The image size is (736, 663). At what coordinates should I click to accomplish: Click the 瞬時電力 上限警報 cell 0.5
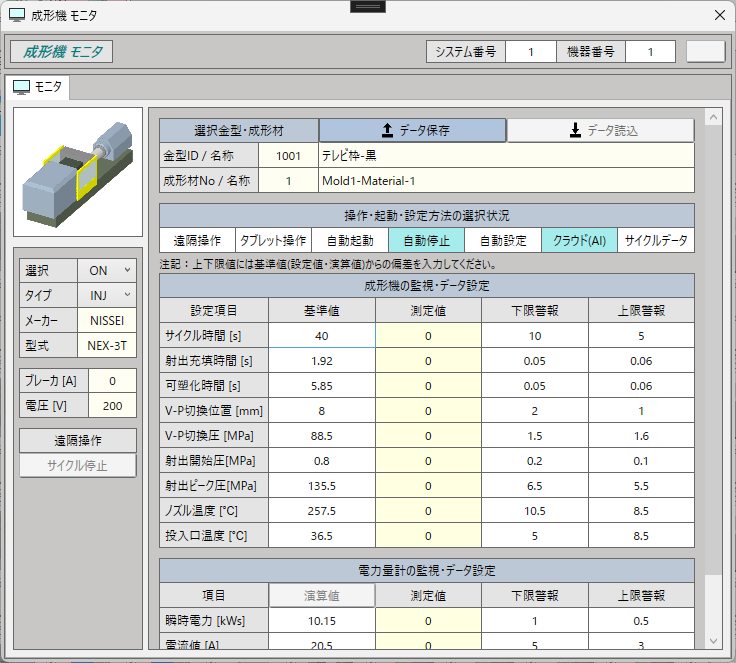click(641, 621)
